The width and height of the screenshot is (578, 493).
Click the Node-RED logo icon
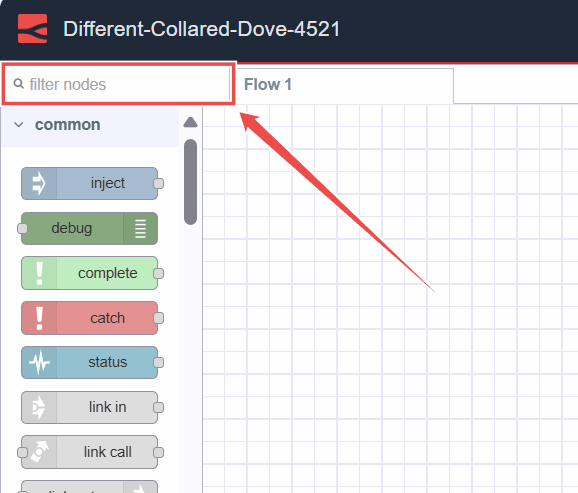[x=32, y=29]
